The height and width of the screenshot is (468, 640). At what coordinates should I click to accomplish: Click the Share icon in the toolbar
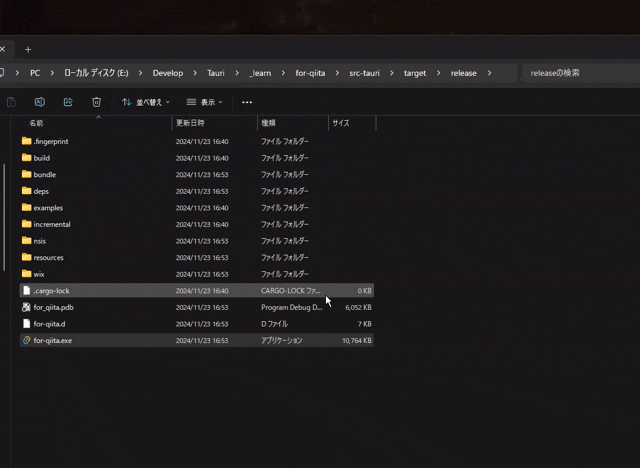(68, 102)
